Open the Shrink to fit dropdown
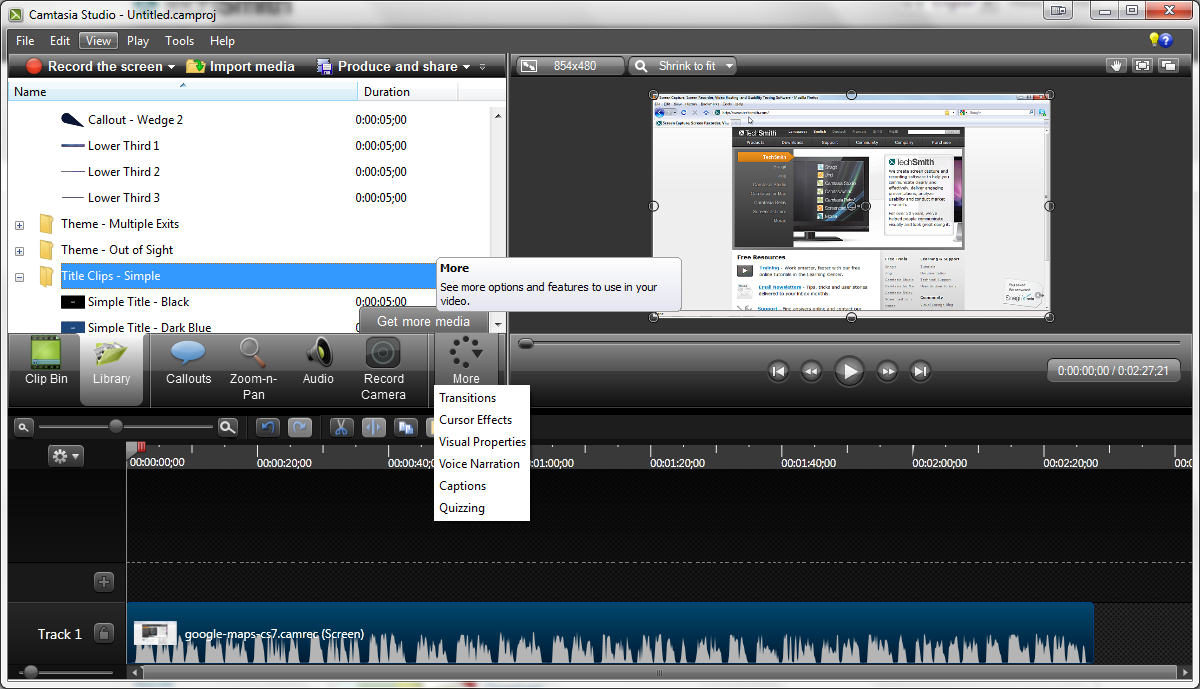1200x689 pixels. [x=682, y=65]
